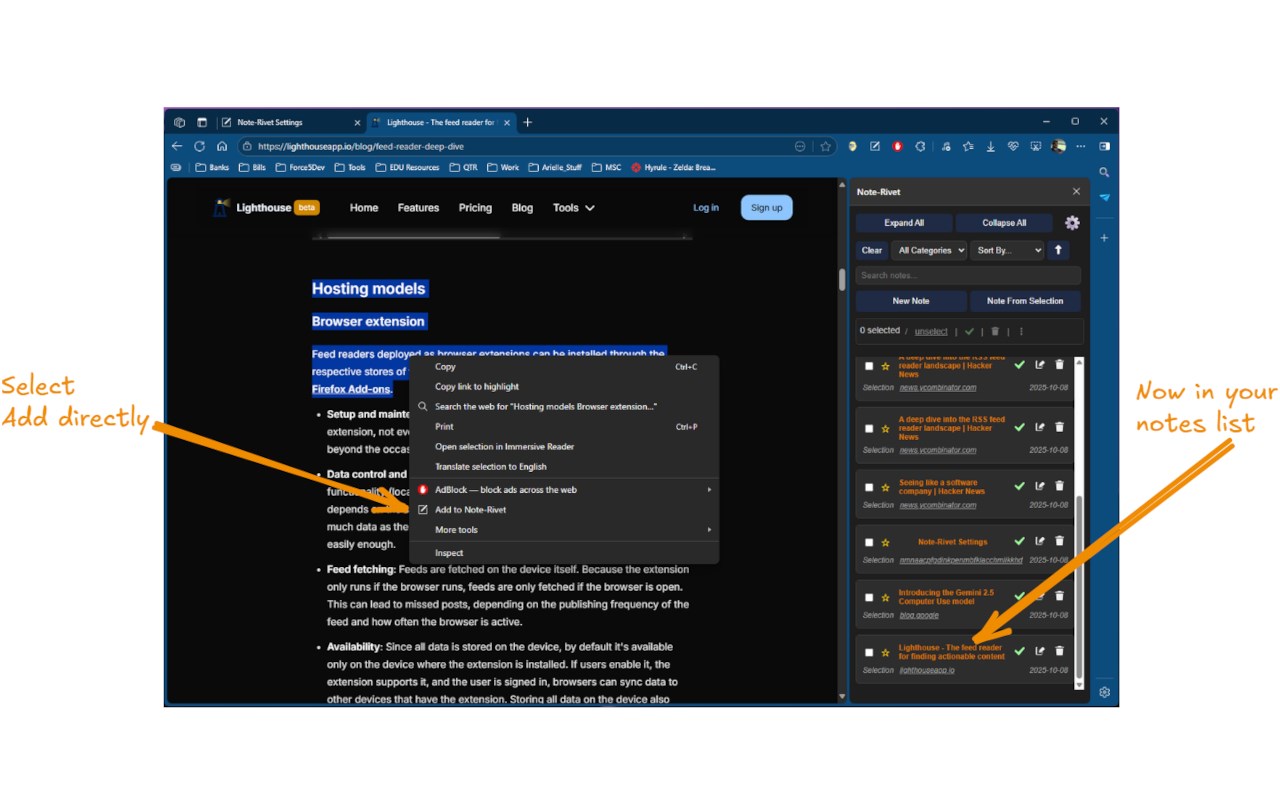The width and height of the screenshot is (1280, 800).
Task: Click the Sign up button on Lighthouse
Action: (766, 208)
